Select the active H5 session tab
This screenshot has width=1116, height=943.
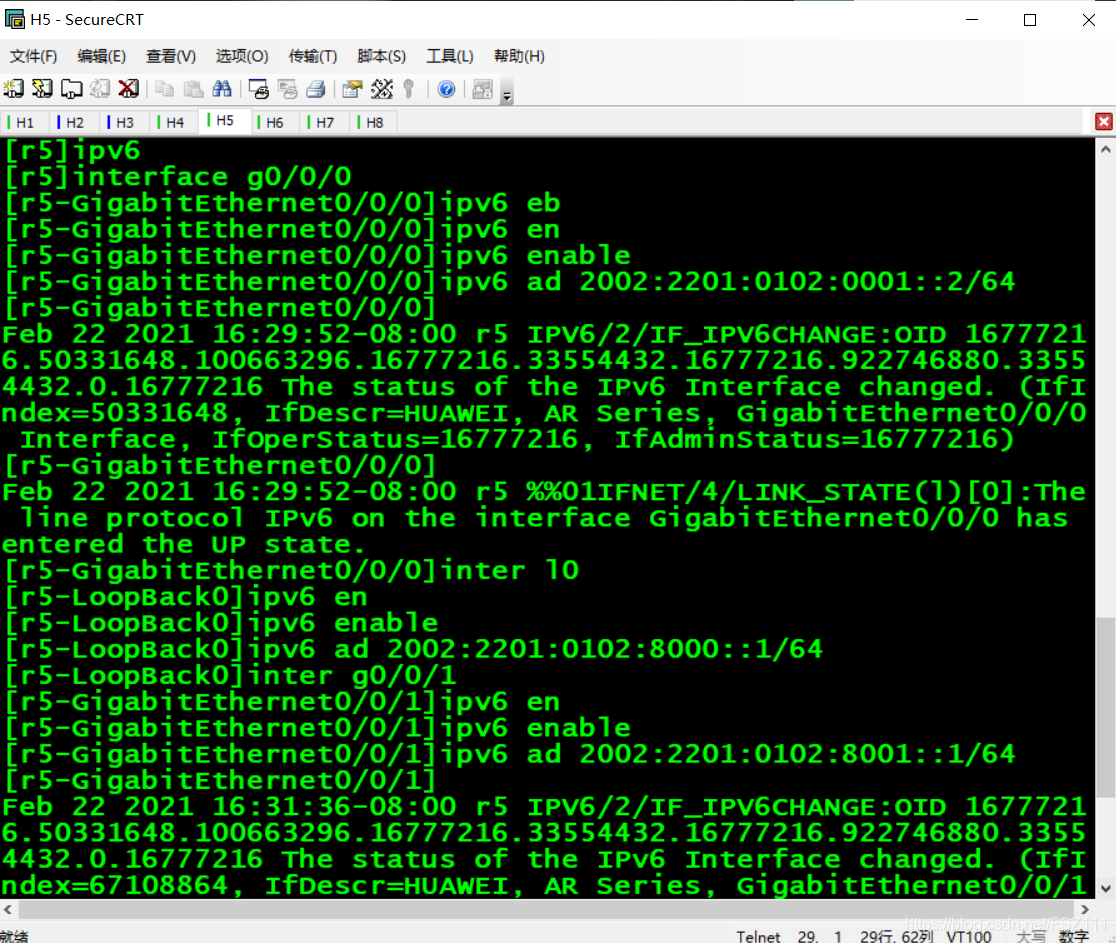[x=225, y=121]
